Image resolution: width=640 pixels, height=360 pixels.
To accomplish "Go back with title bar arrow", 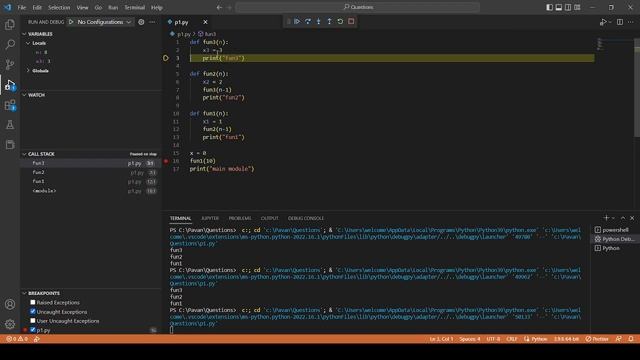I will [x=219, y=7].
